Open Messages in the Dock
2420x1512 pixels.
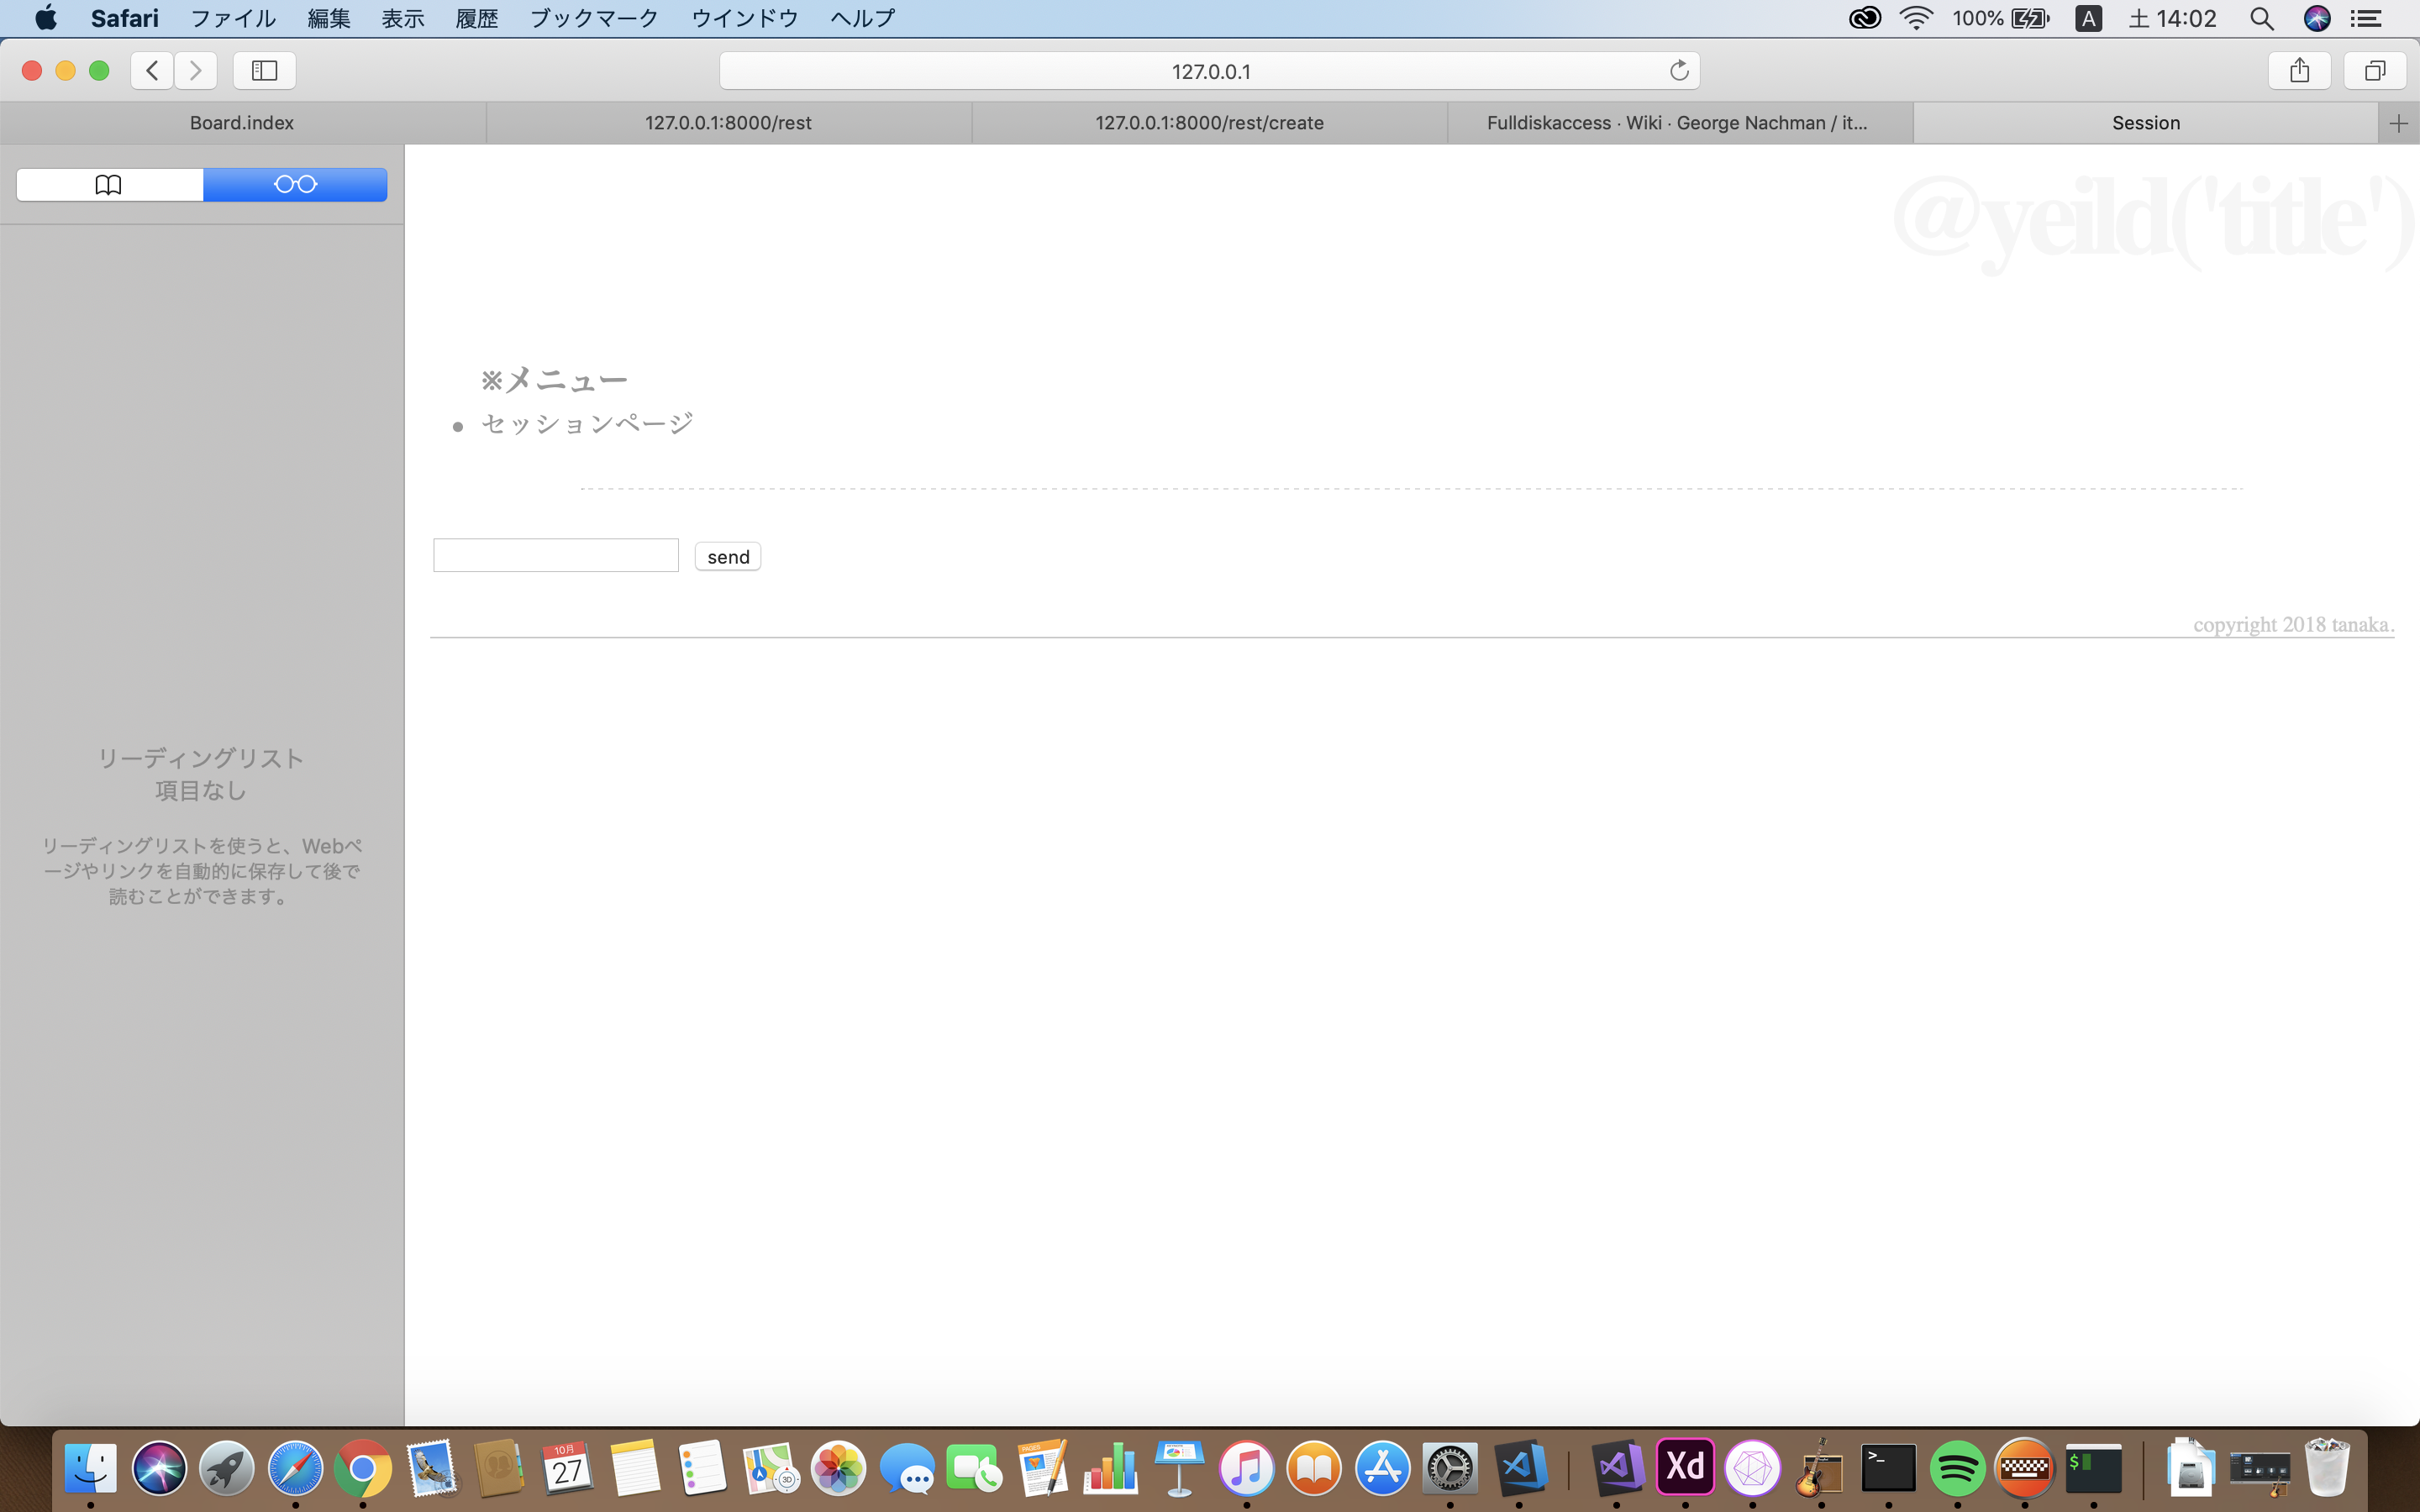[907, 1468]
